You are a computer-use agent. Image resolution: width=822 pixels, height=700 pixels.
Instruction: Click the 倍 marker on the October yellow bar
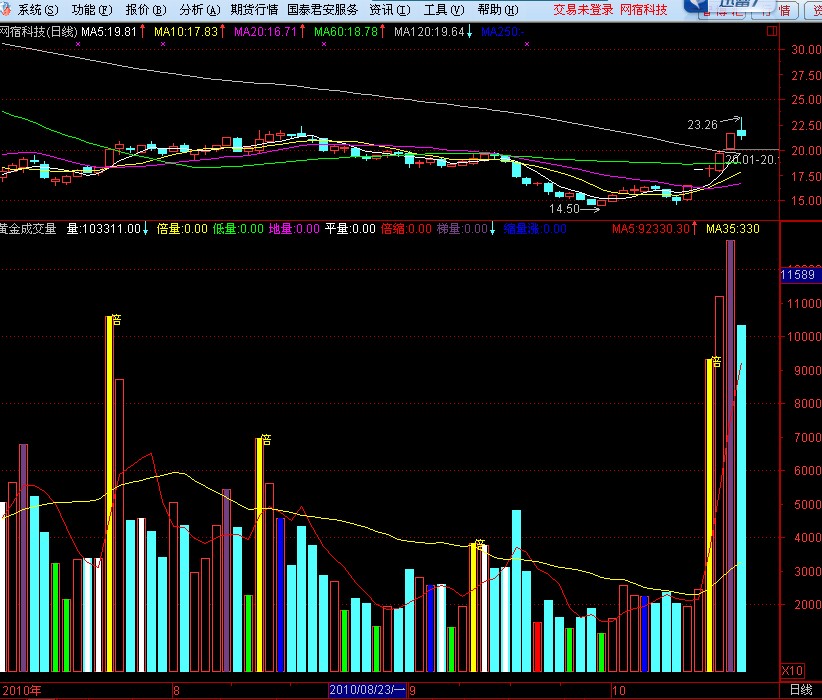click(x=716, y=362)
